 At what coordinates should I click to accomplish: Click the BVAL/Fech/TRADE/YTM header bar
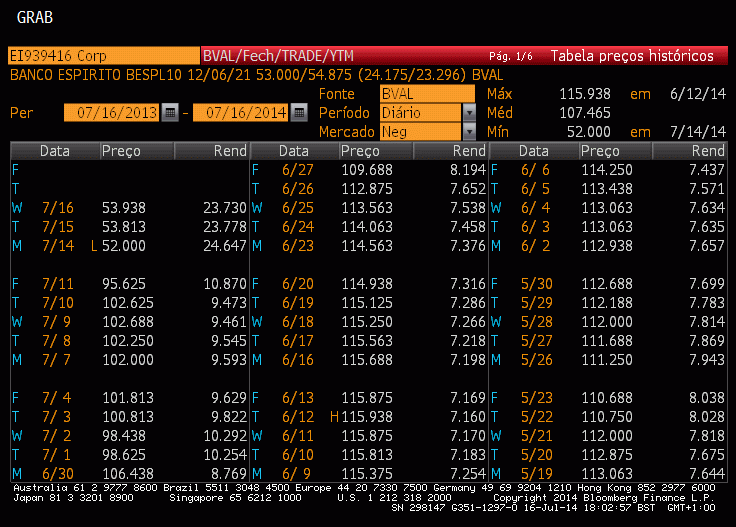278,56
